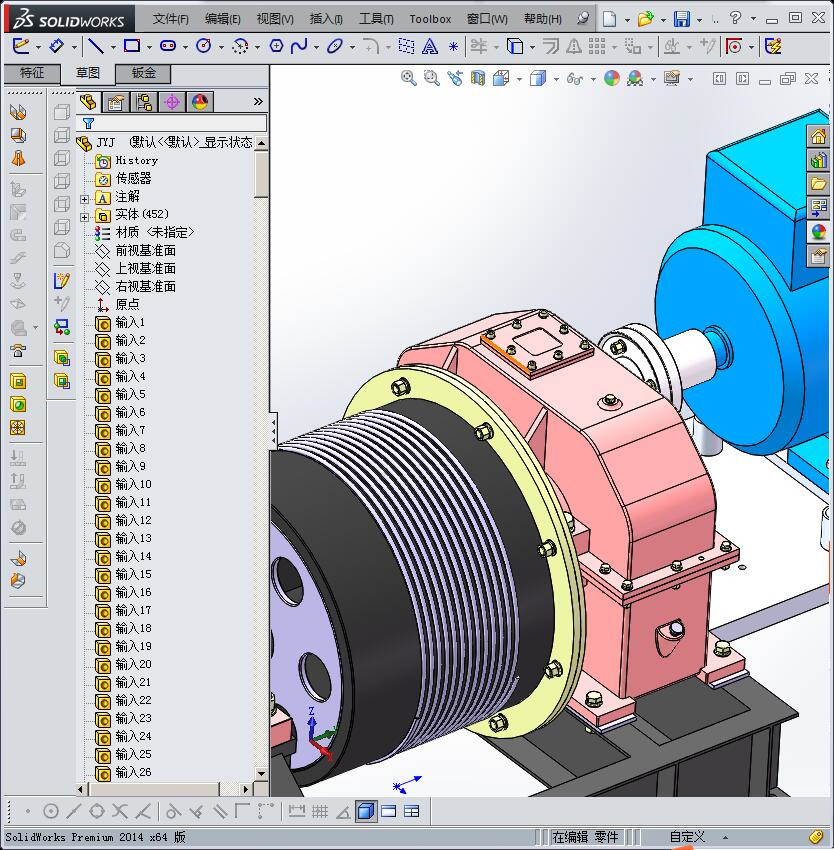The height and width of the screenshot is (850, 834).
Task: Click the Offset Entities tool
Action: pyautogui.click(x=550, y=46)
